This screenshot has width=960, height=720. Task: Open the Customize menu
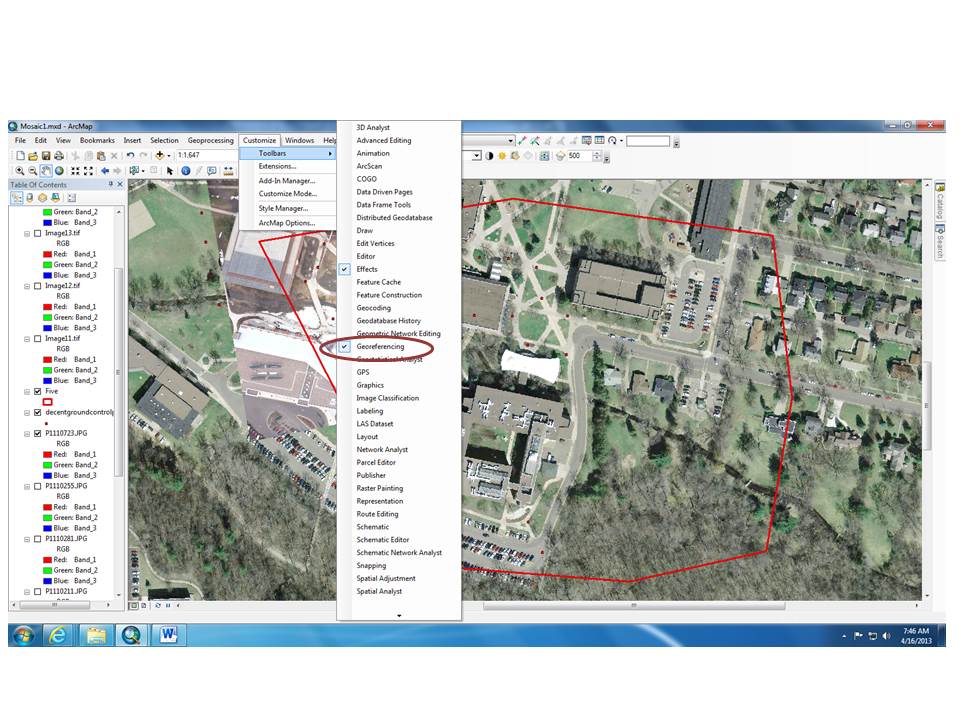[x=259, y=140]
